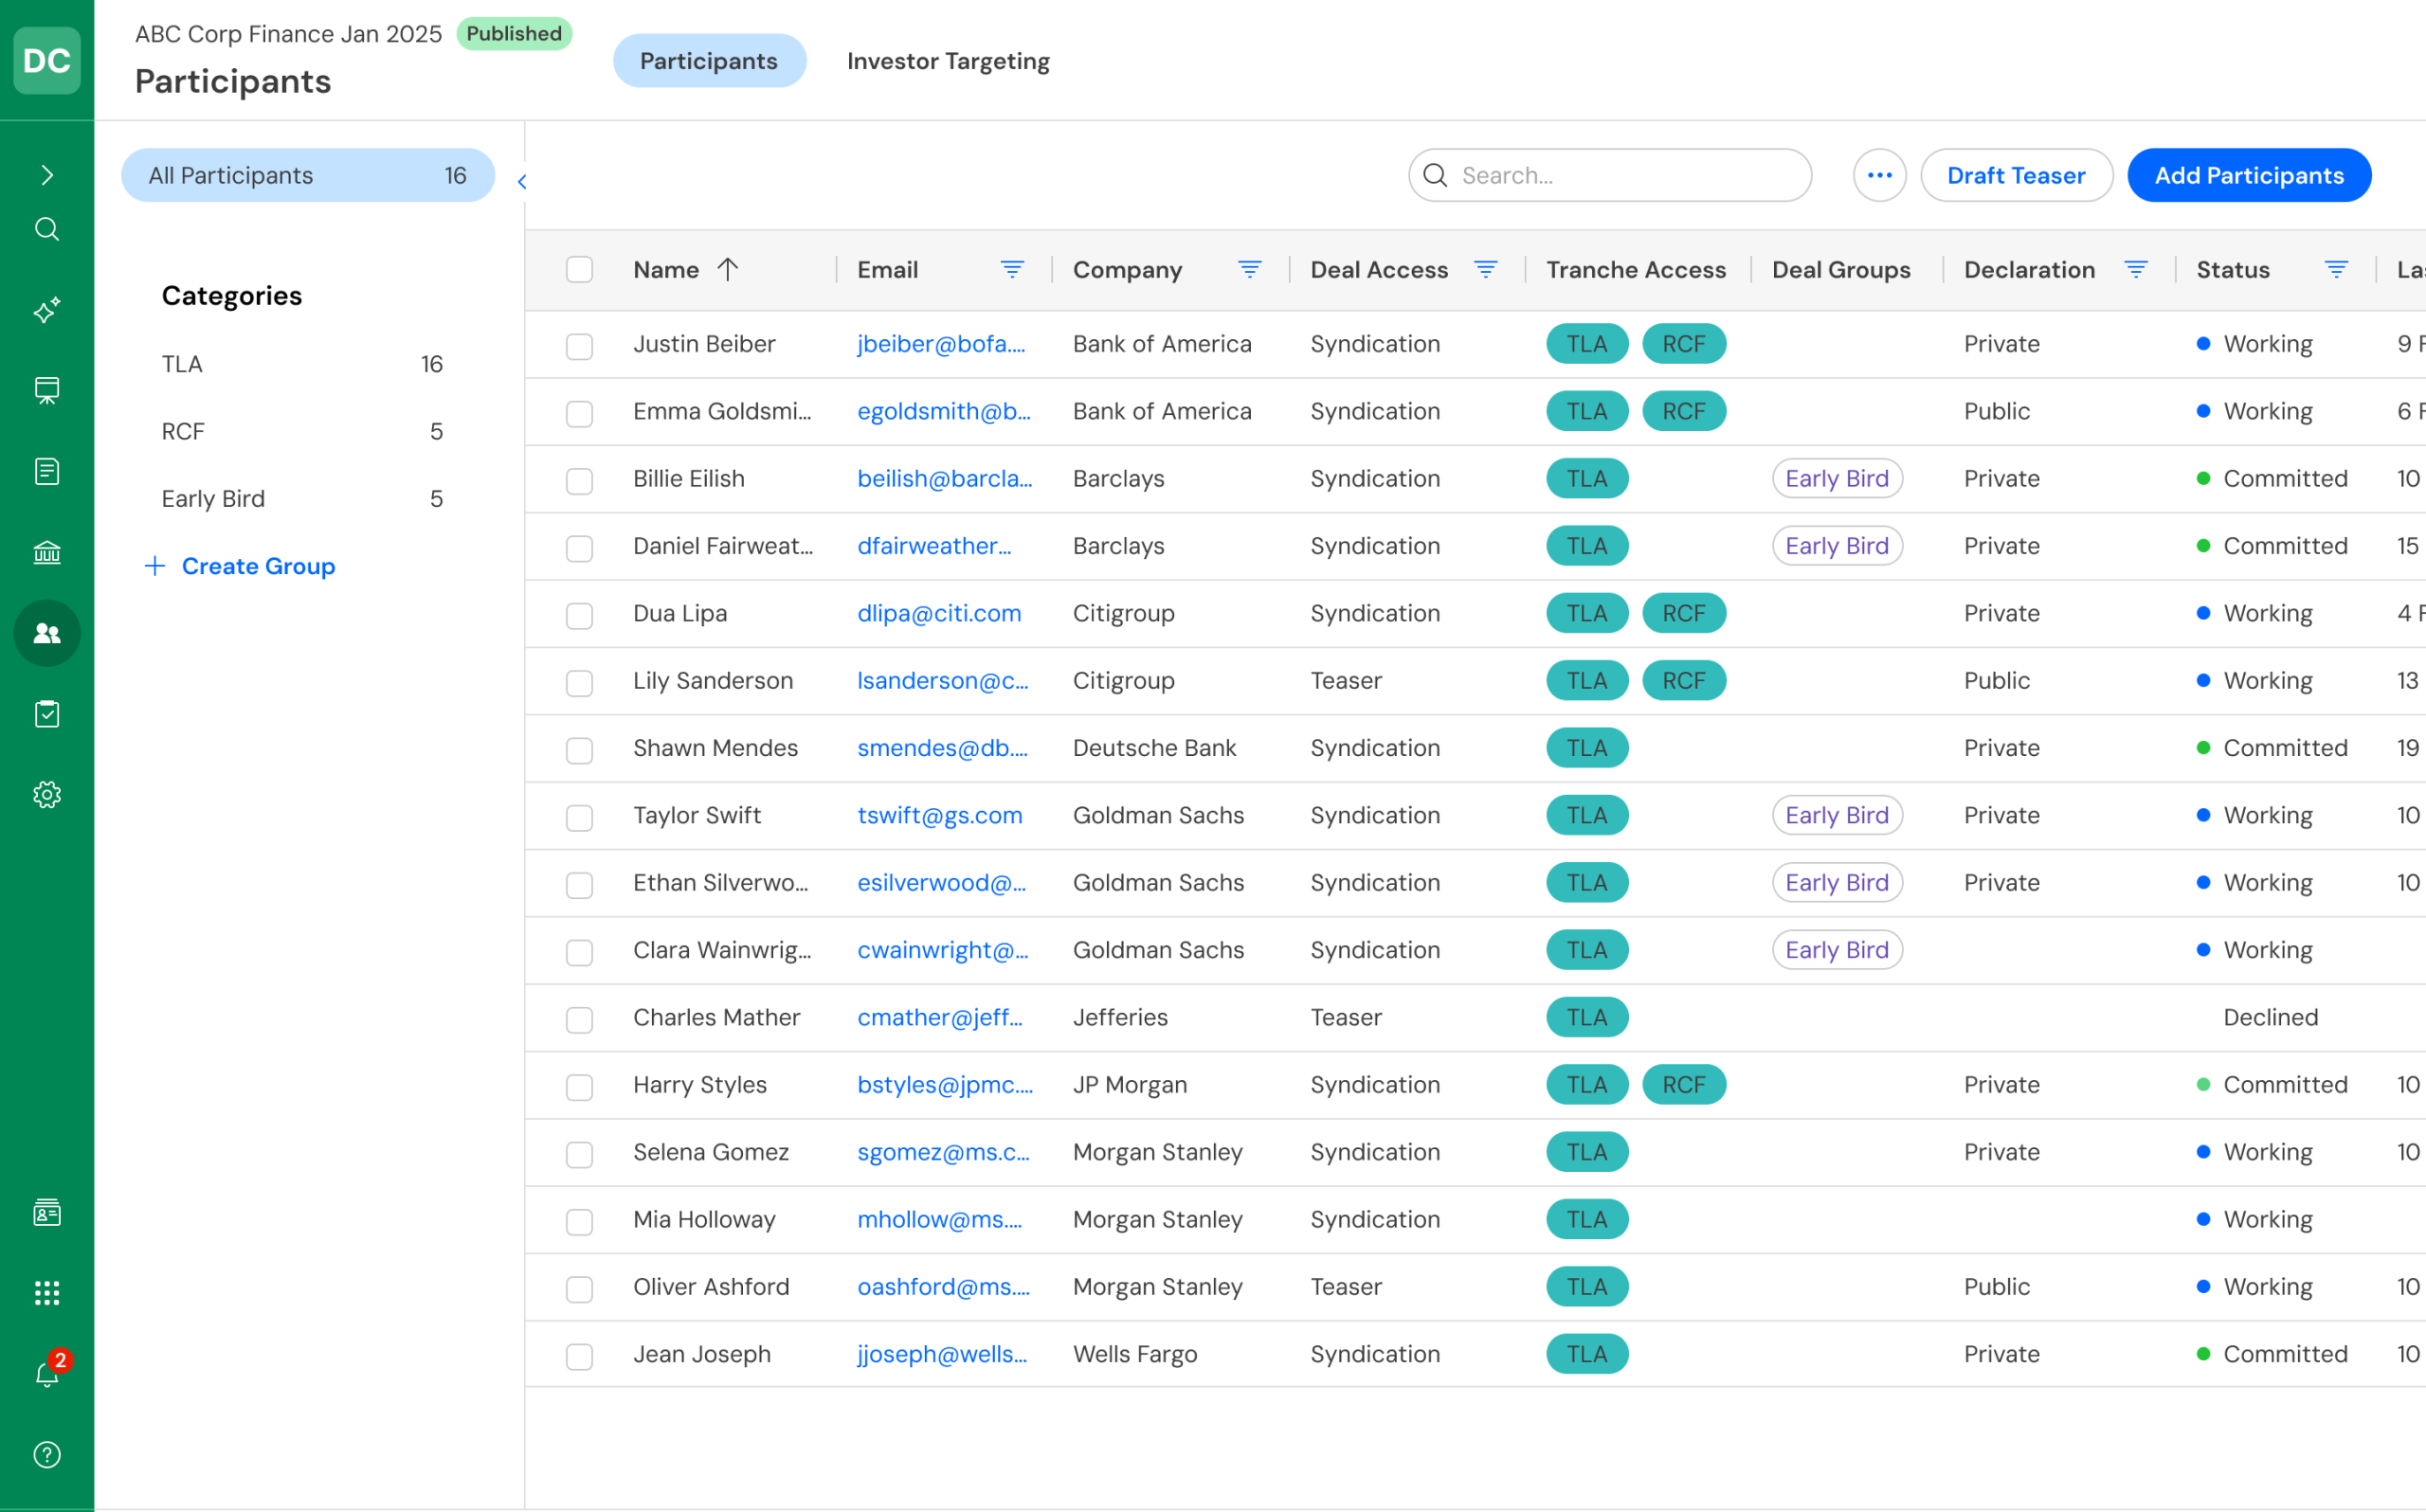Open the search icon in the left sidebar
Screen dimensions: 2426x1512
(47, 230)
